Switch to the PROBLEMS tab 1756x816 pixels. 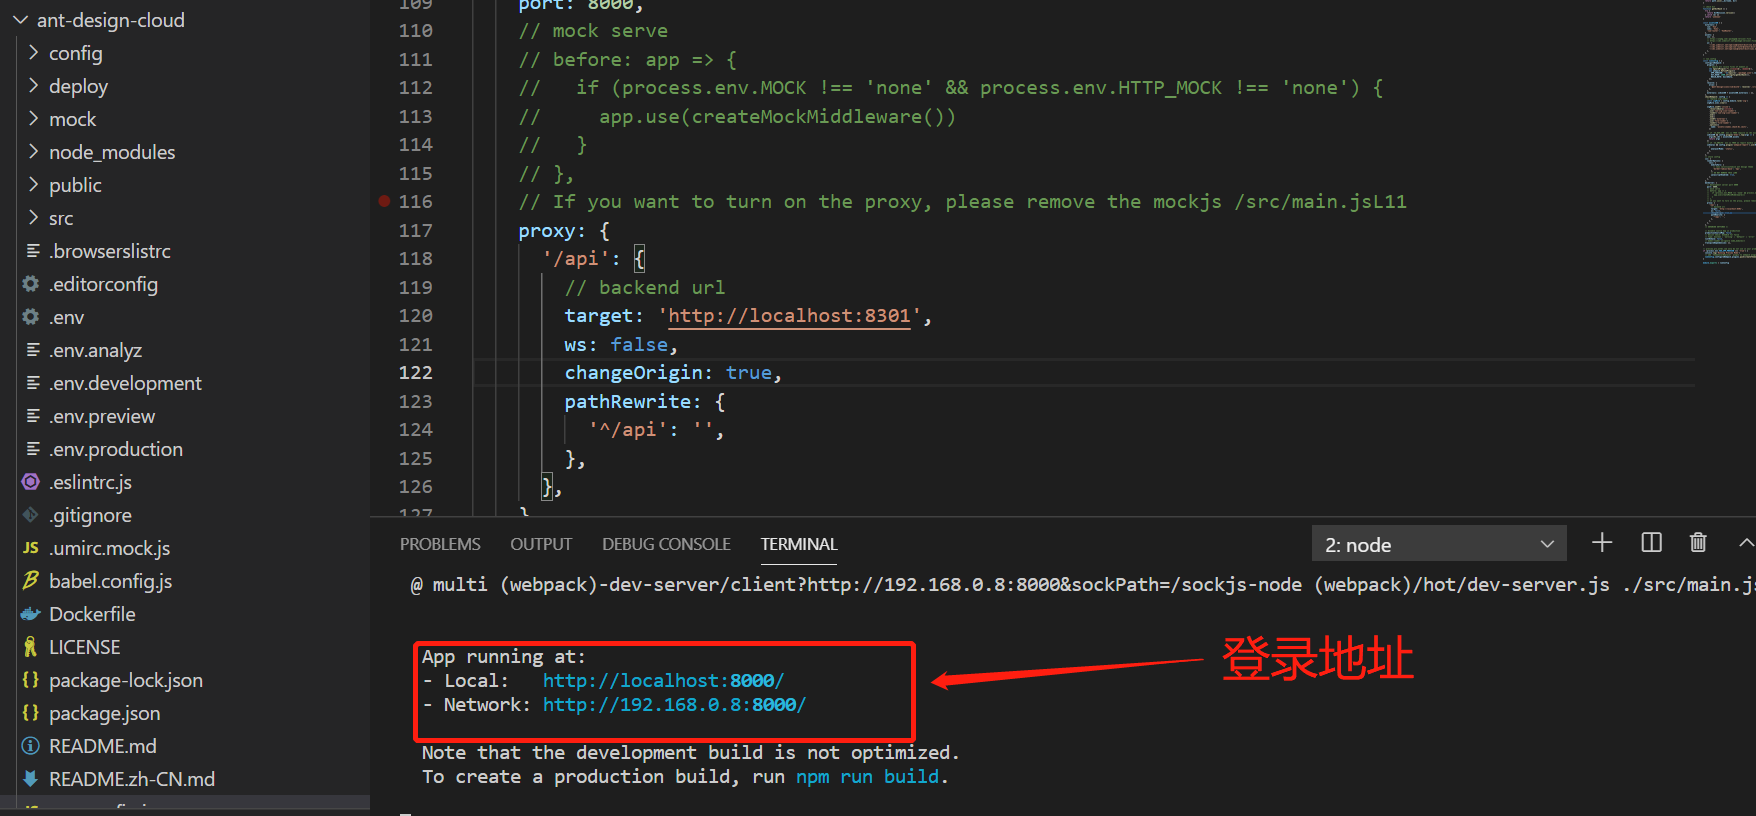[x=440, y=544]
